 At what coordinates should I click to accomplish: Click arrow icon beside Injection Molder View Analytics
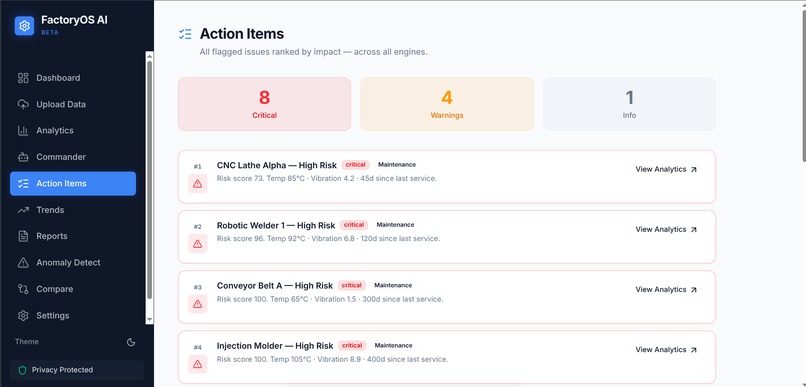pyautogui.click(x=693, y=350)
